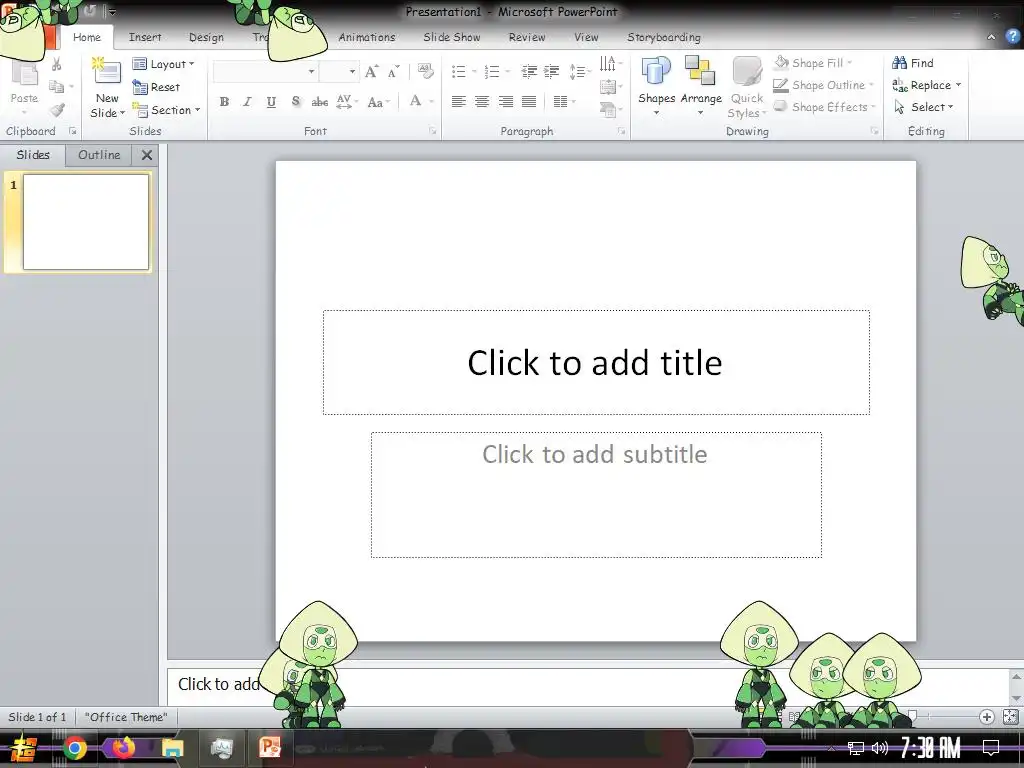Switch to the Storyboarding ribbon tab
Screen dimensions: 1024x768
pyautogui.click(x=664, y=37)
